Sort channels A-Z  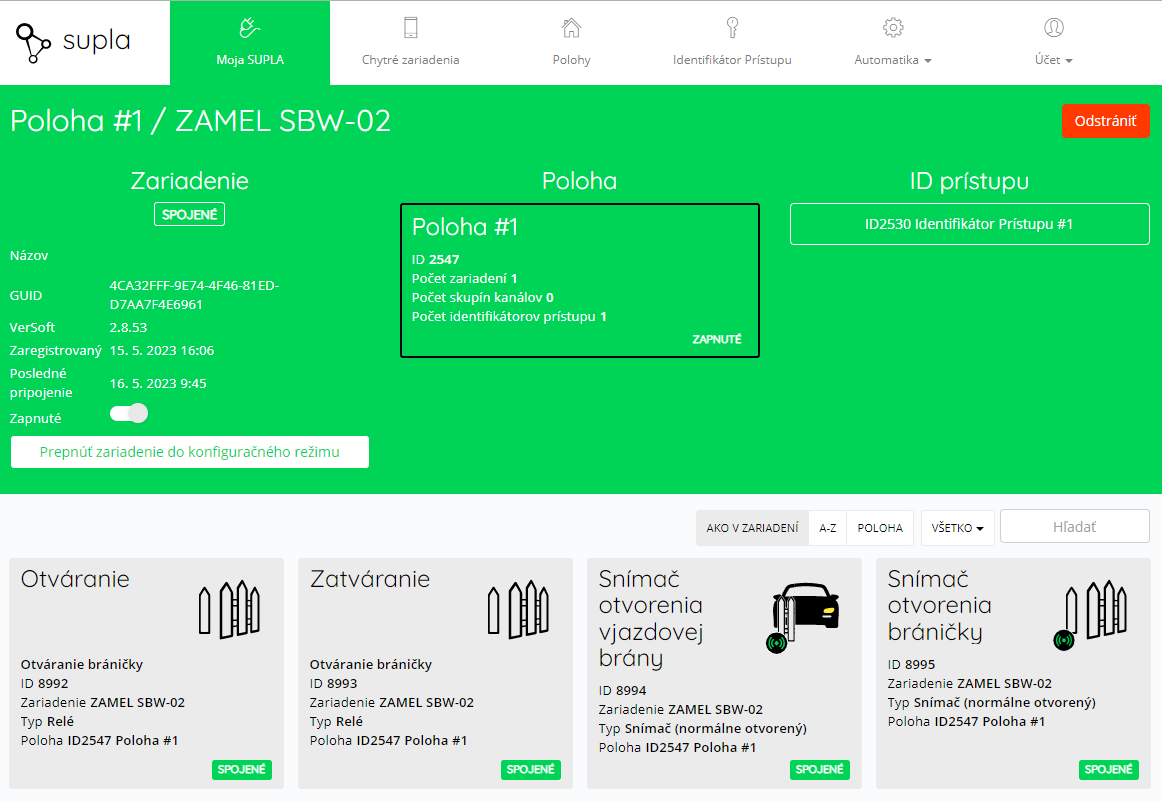coord(828,528)
